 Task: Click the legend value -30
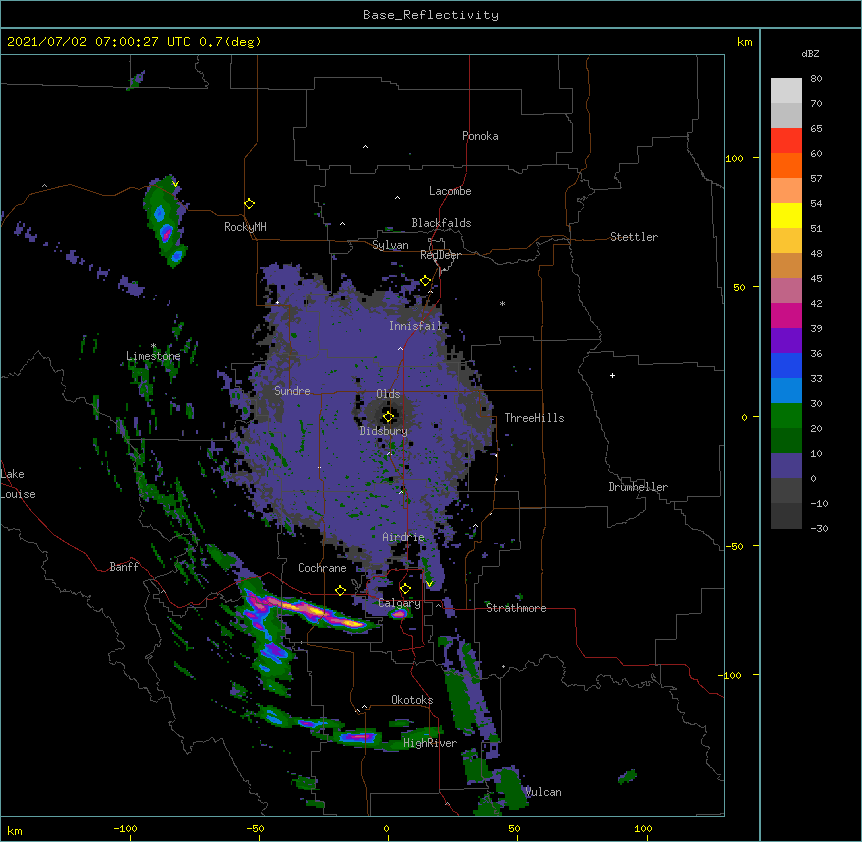pos(819,529)
